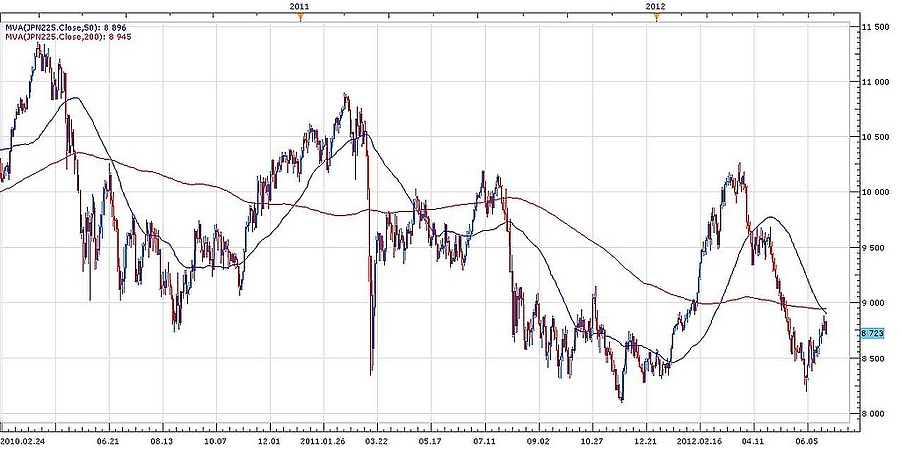Click the 9 000 price axis label
This screenshot has width=900, height=449.
coord(872,303)
